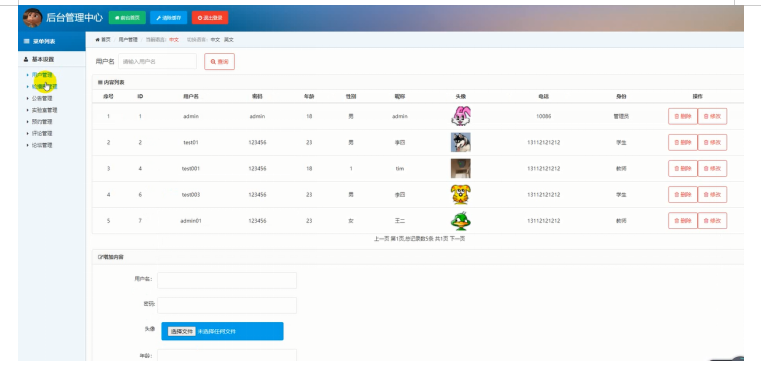Delete the test01 user row
The image size is (761, 372).
coord(682,142)
